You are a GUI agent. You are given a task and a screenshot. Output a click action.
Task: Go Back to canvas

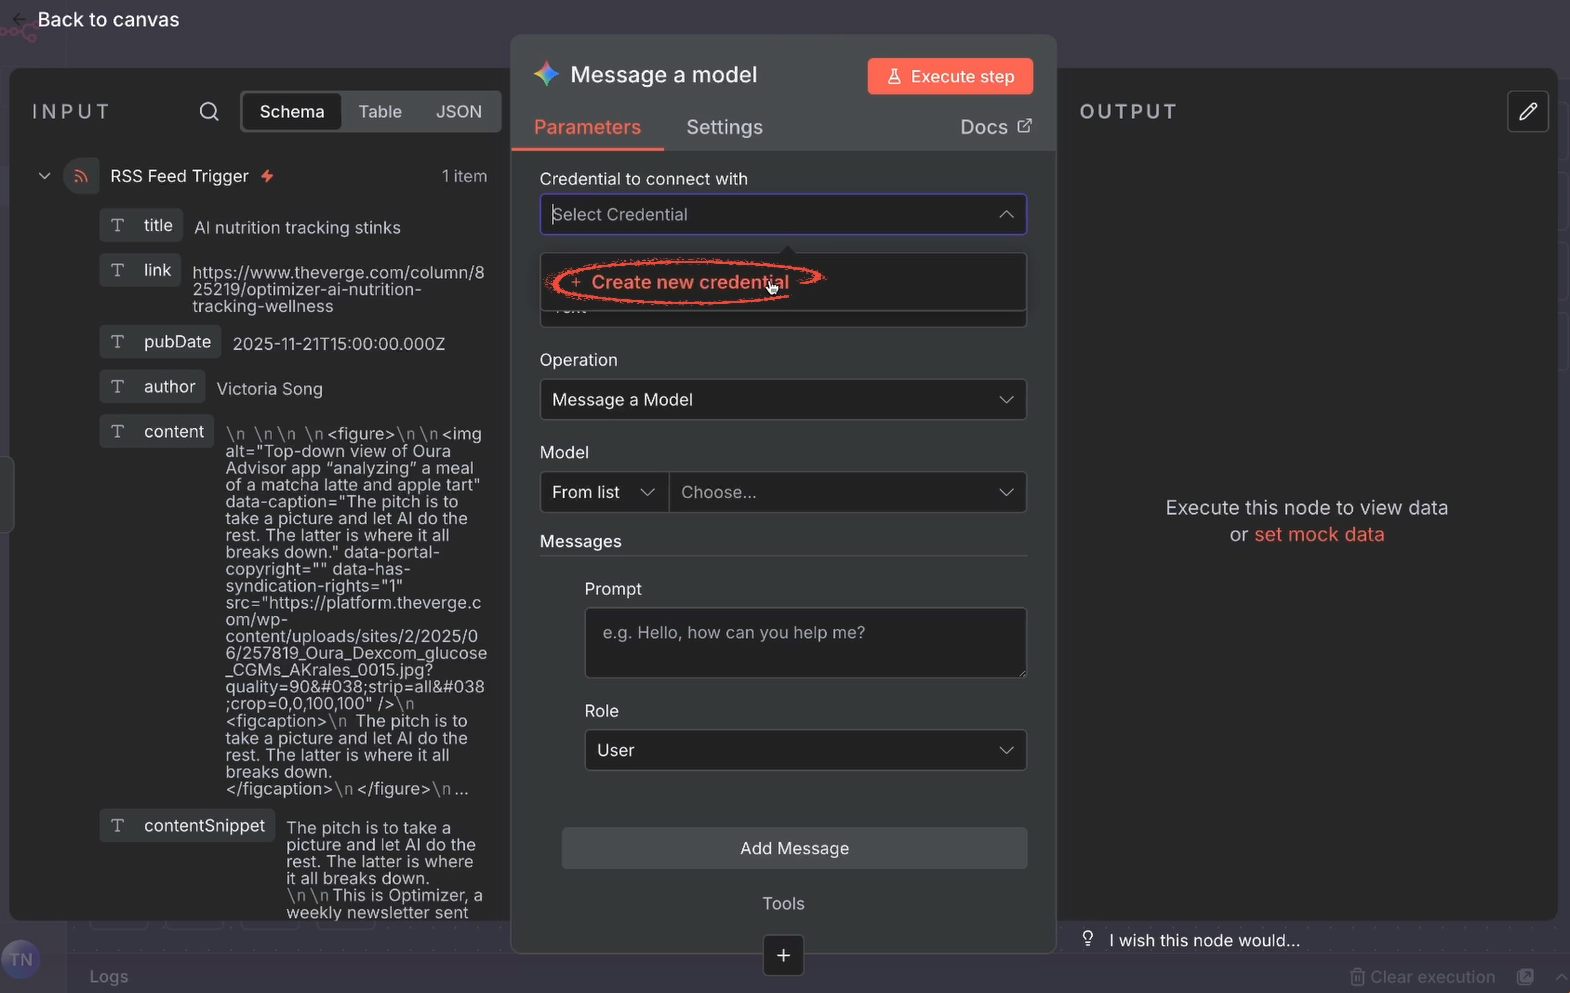(x=96, y=20)
